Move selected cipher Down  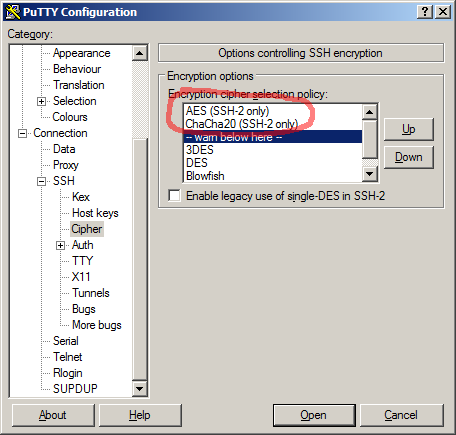[409, 157]
